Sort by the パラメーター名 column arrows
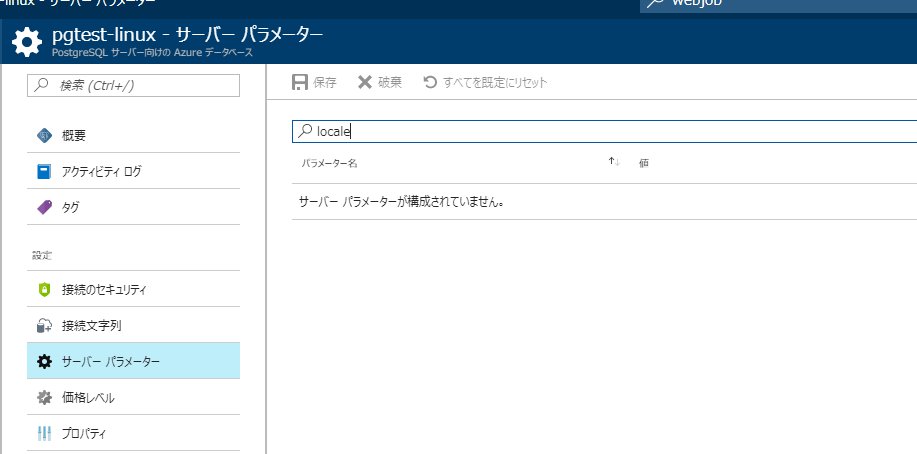 [x=614, y=162]
